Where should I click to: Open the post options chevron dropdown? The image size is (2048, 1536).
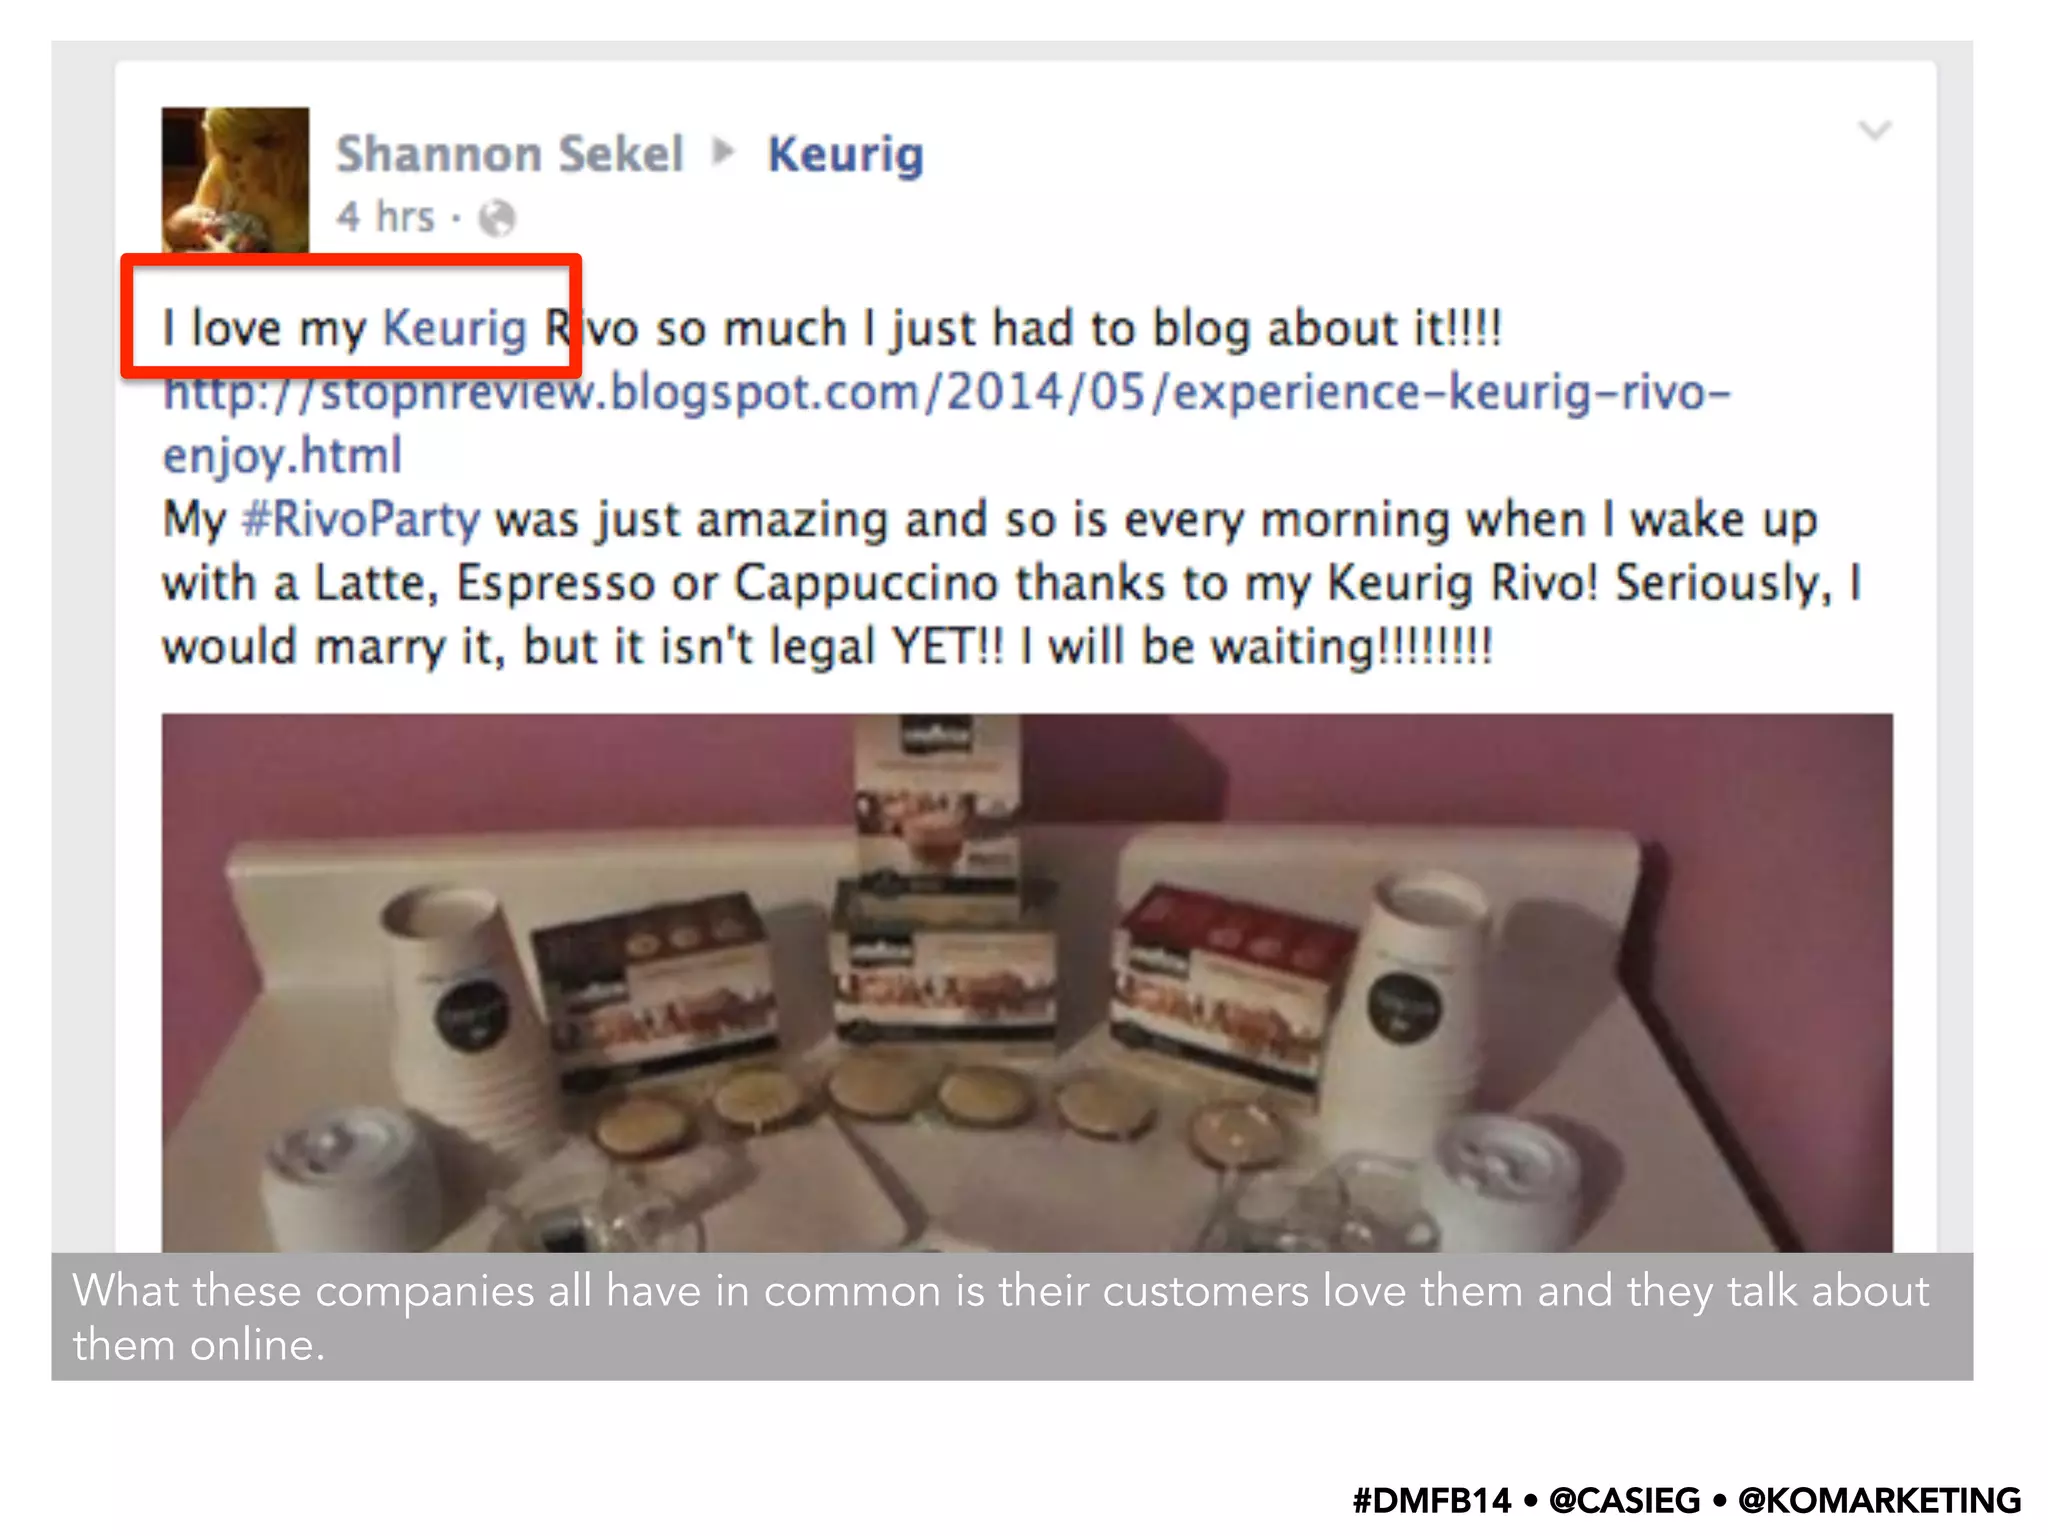pyautogui.click(x=1874, y=130)
